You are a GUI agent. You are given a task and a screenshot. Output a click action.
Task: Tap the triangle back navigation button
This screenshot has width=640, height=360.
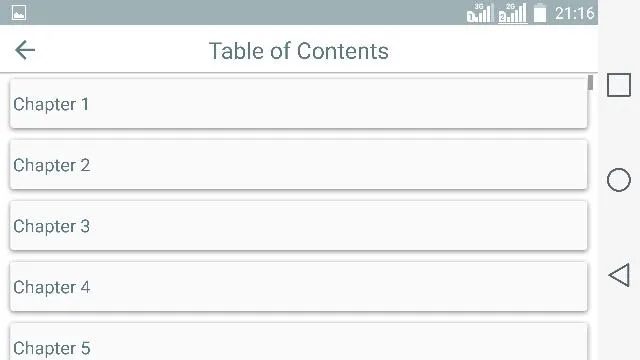[619, 275]
